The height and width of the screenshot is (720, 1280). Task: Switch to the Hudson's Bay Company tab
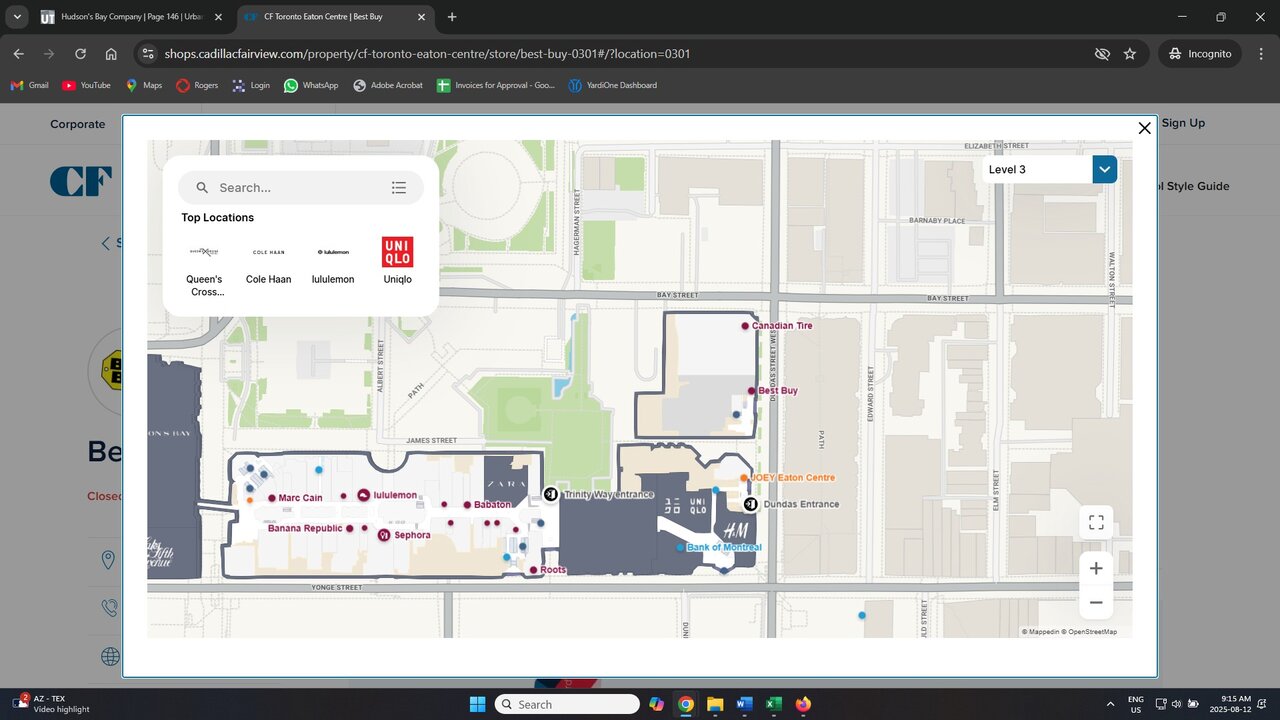131,17
